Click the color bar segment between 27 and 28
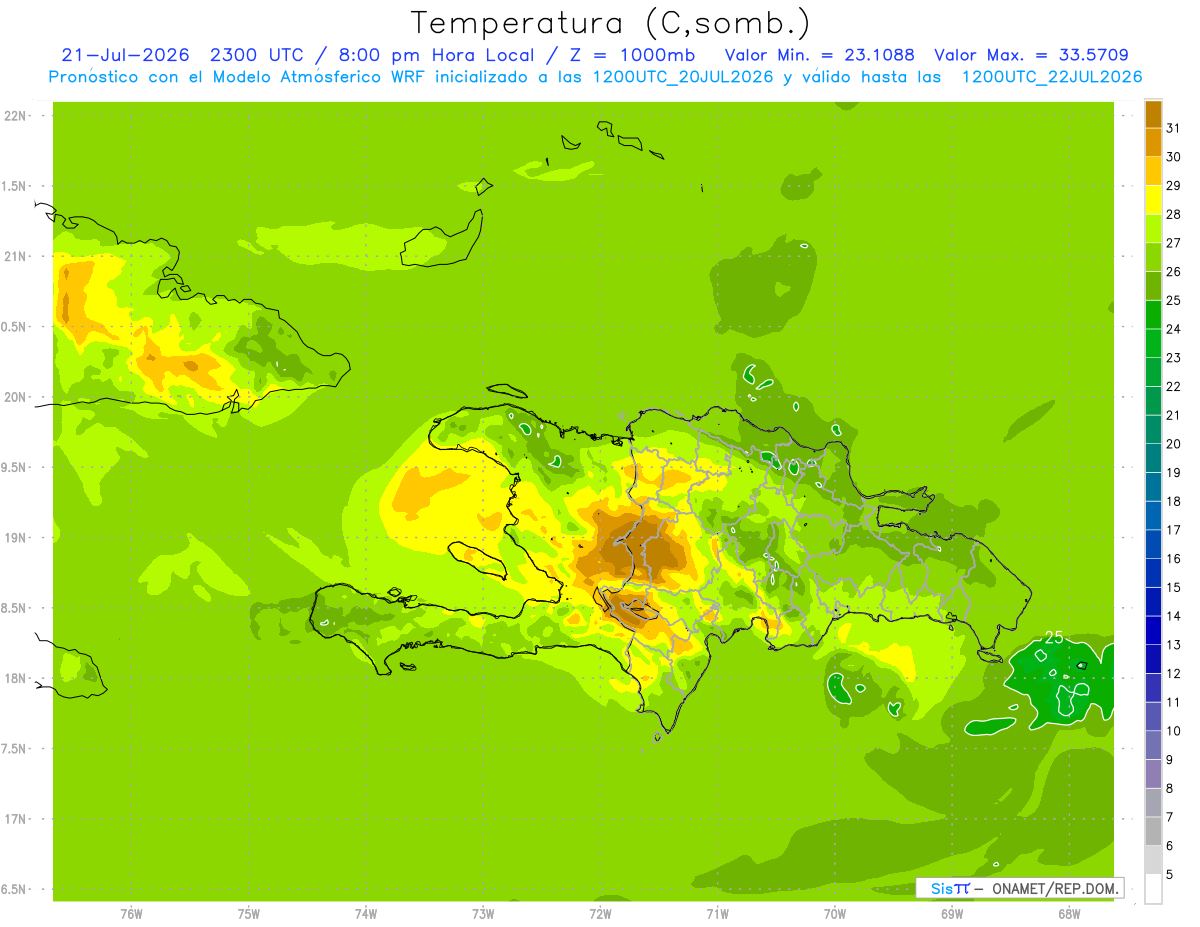 1153,228
